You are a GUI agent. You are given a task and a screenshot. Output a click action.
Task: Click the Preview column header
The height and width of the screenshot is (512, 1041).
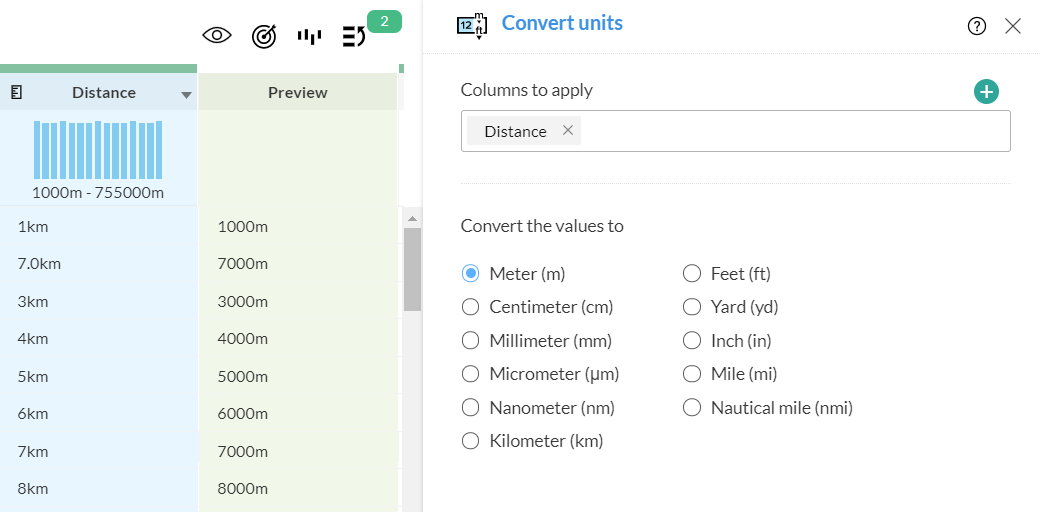[x=297, y=92]
